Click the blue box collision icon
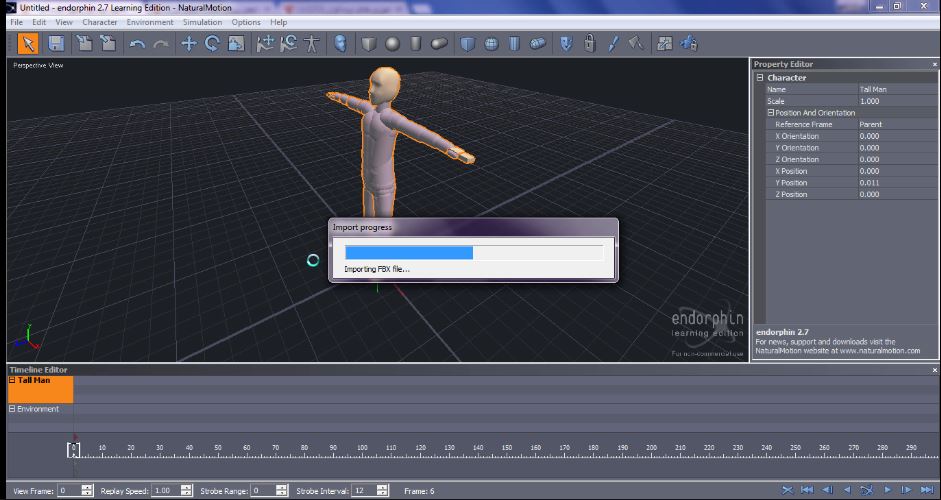Viewport: 941px width, 500px height. [468, 44]
